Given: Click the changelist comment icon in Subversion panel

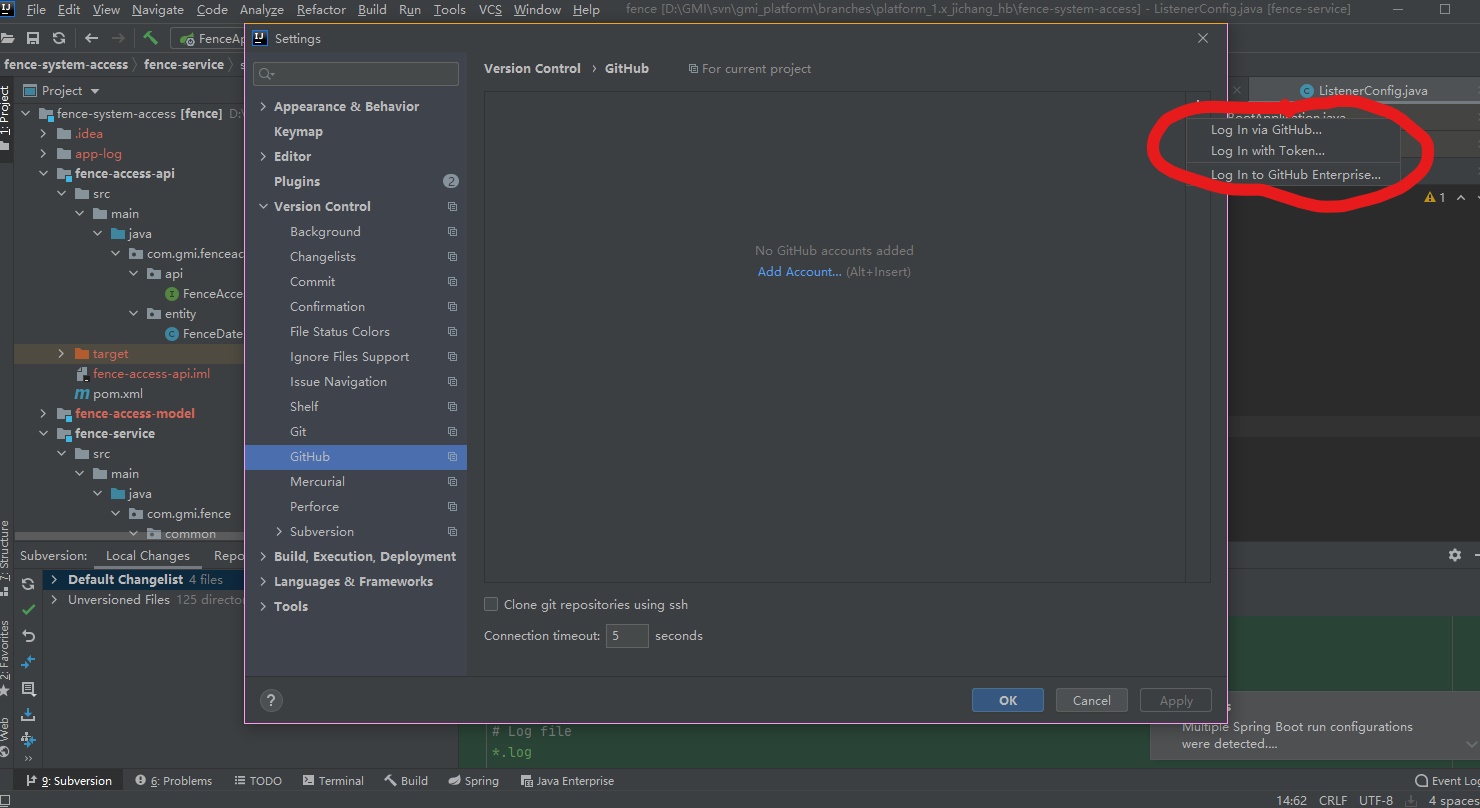Looking at the screenshot, I should 28,688.
